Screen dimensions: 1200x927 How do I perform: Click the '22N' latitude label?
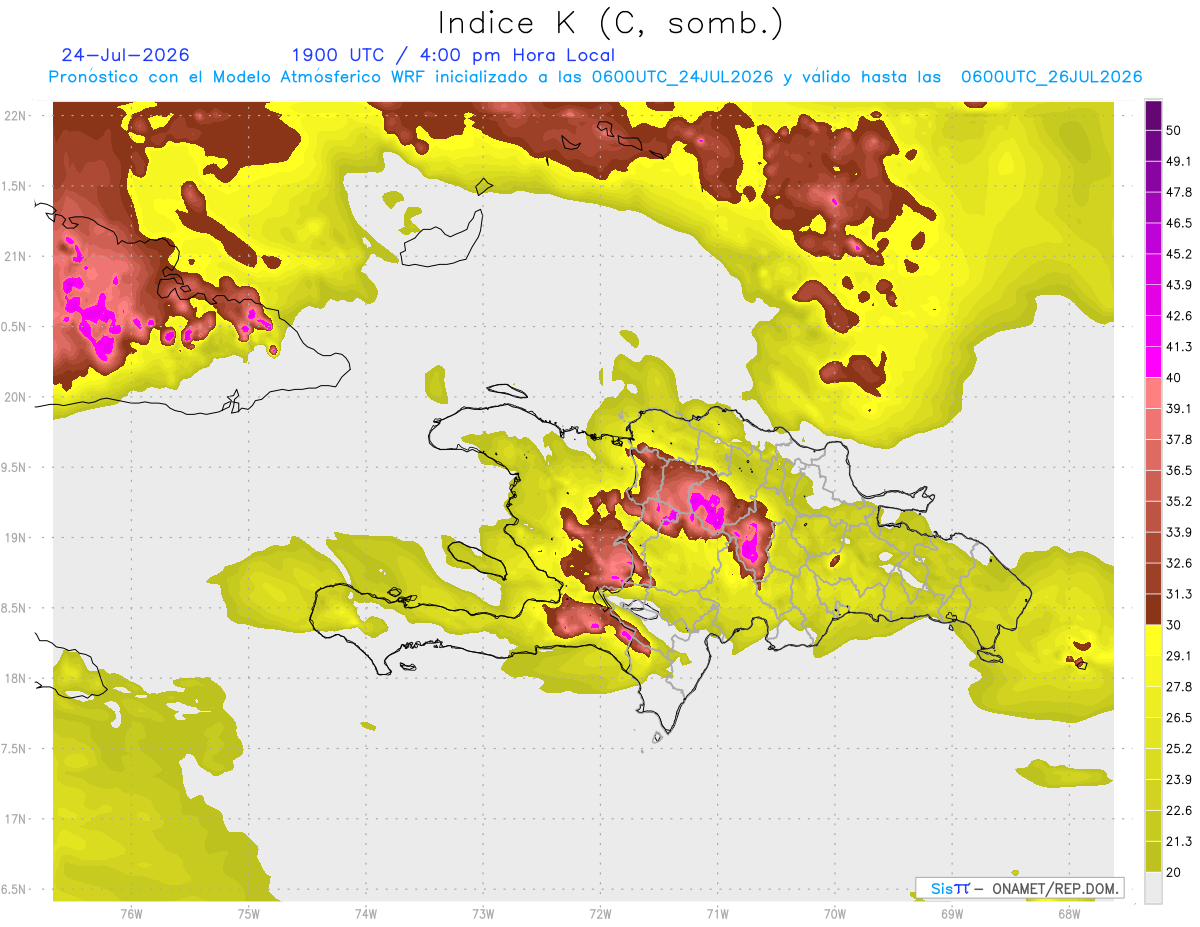17,116
